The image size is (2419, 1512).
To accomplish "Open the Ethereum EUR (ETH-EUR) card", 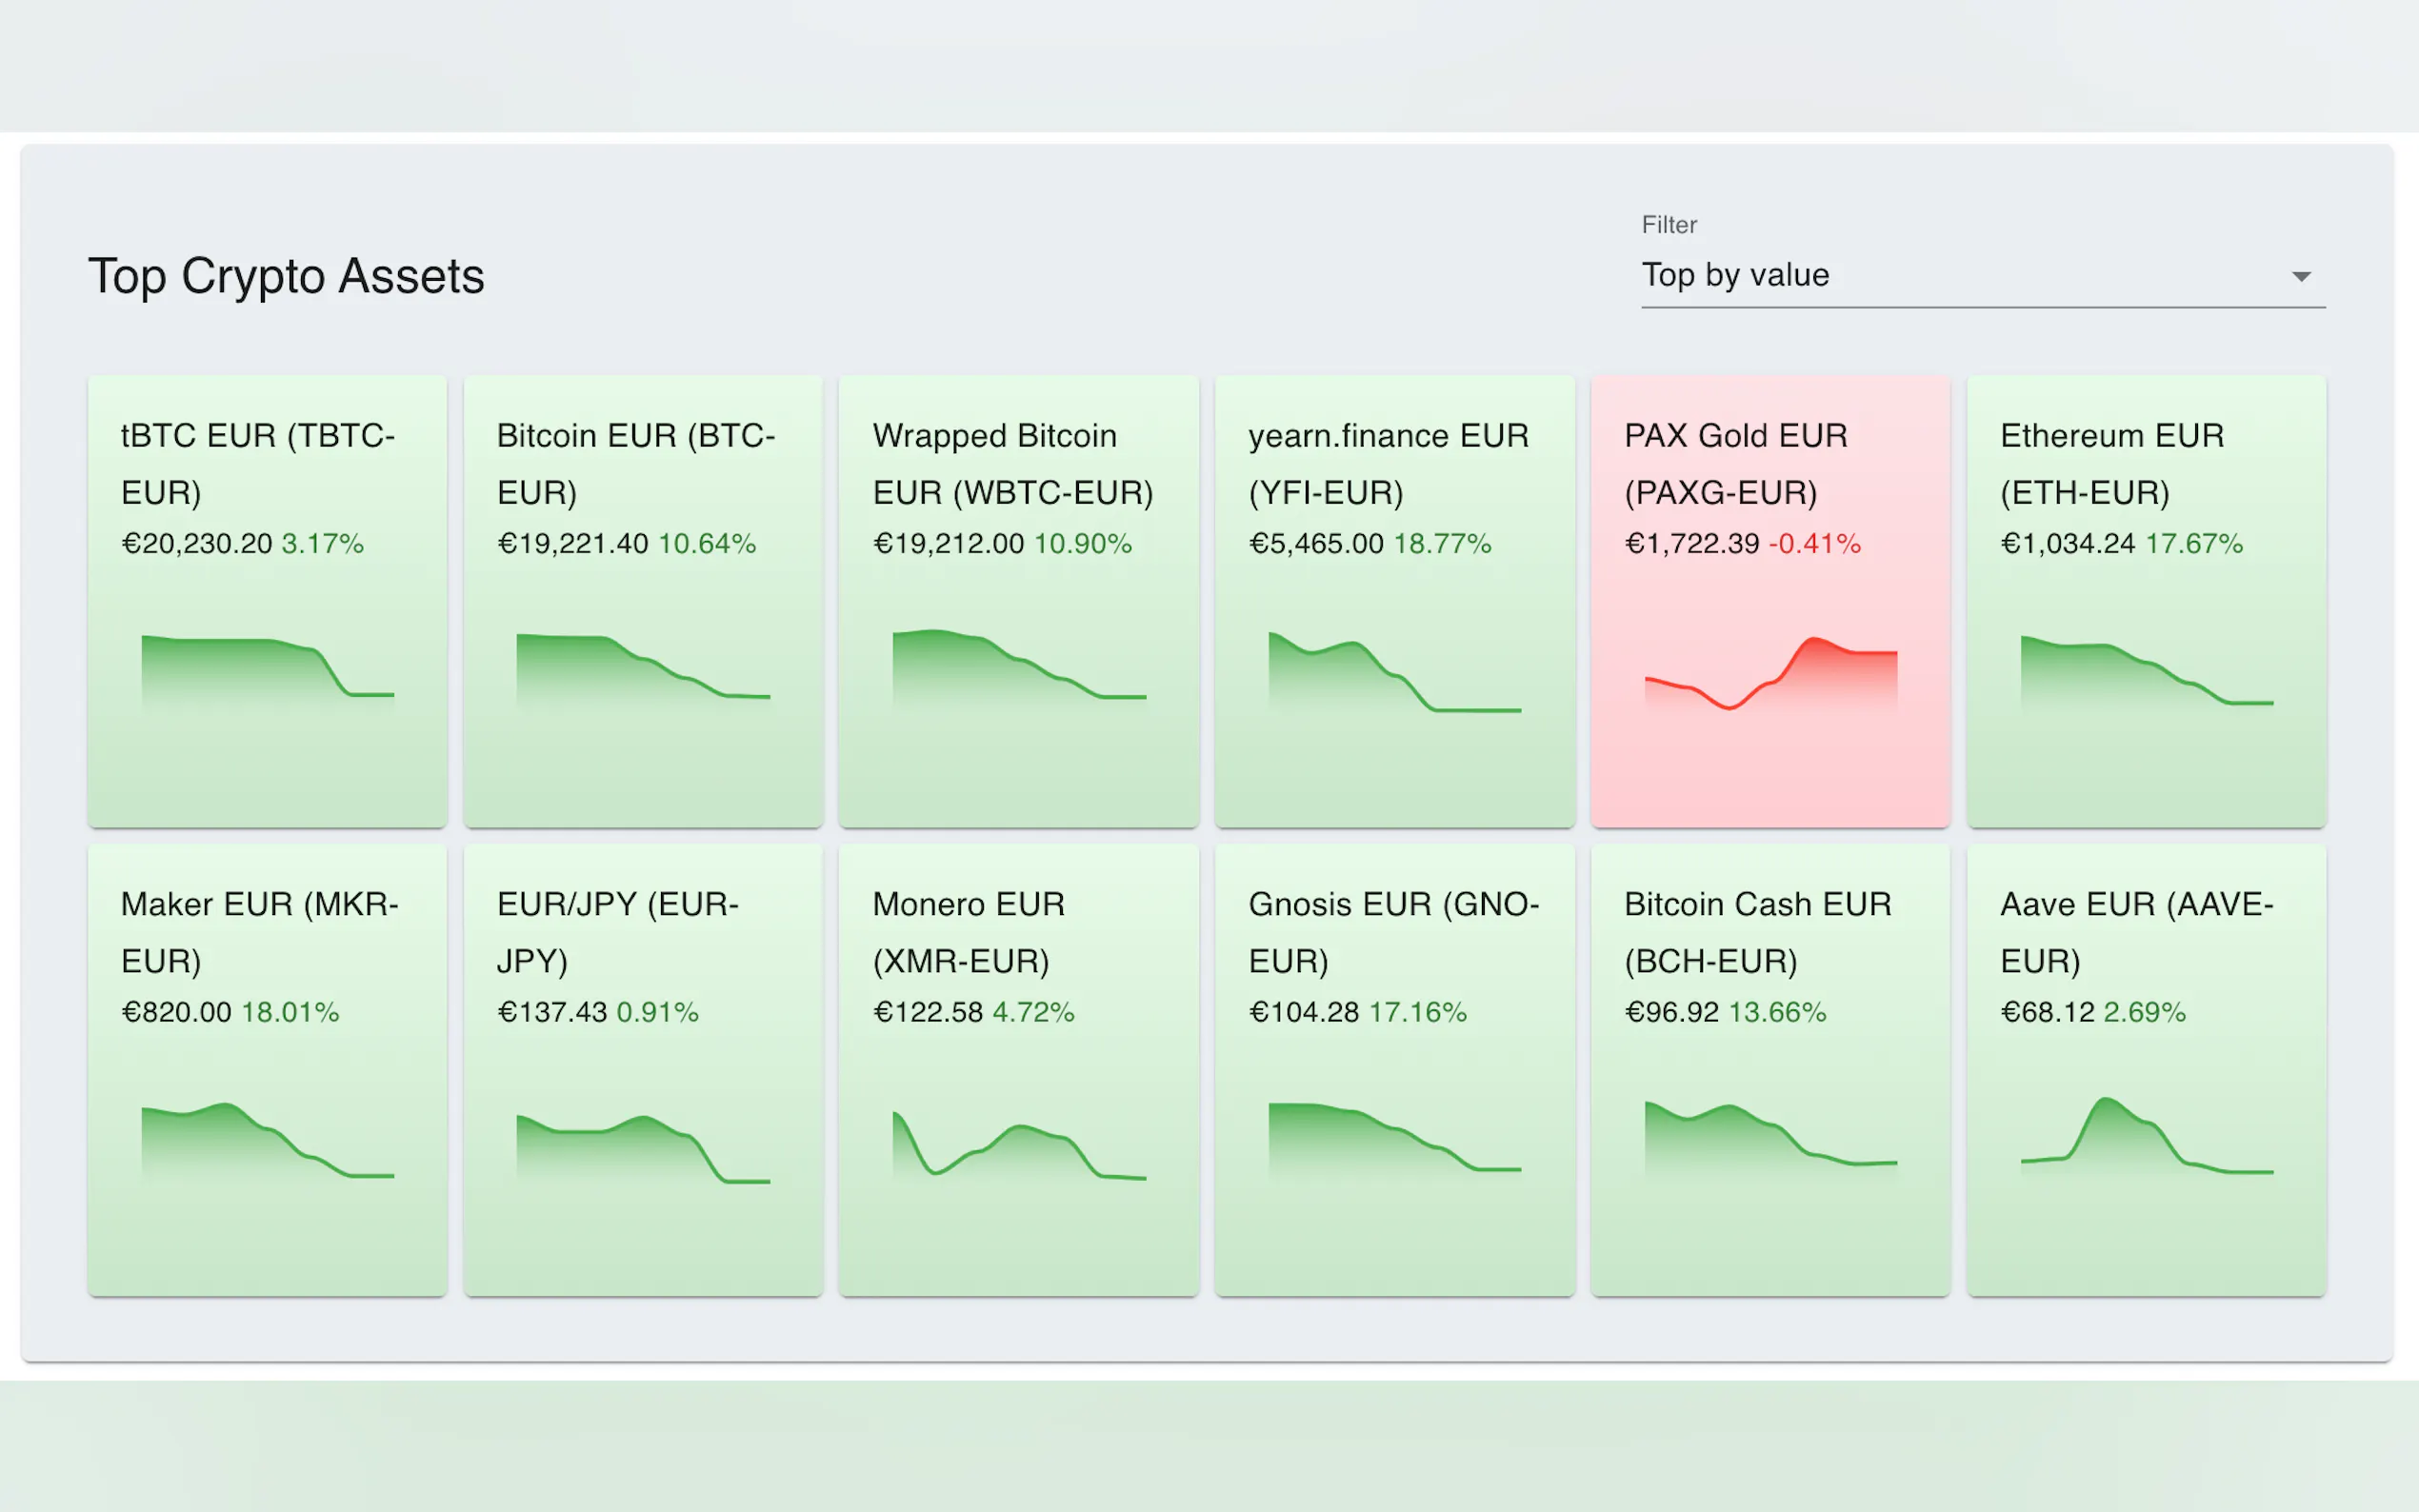I will (x=2146, y=600).
